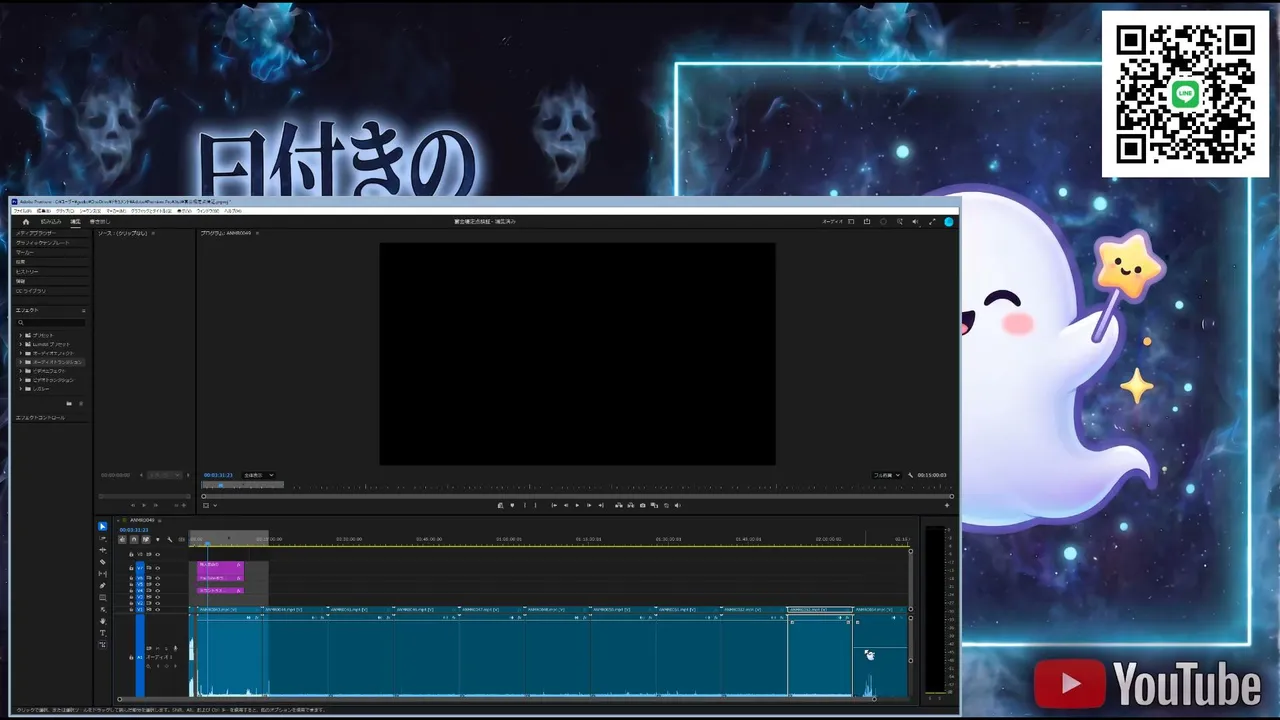Screen dimensions: 1280x720
Task: Select the Ripple Edit tool
Action: [102, 550]
